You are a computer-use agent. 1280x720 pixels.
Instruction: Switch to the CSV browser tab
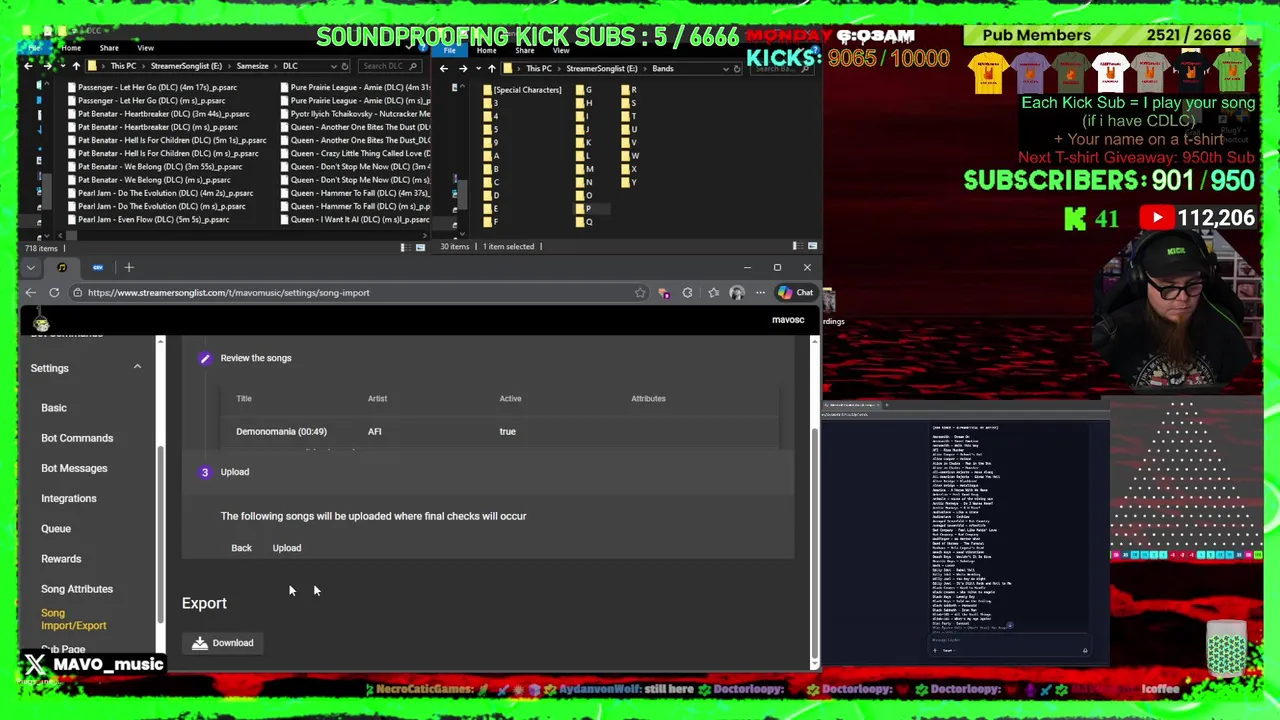pyautogui.click(x=98, y=267)
